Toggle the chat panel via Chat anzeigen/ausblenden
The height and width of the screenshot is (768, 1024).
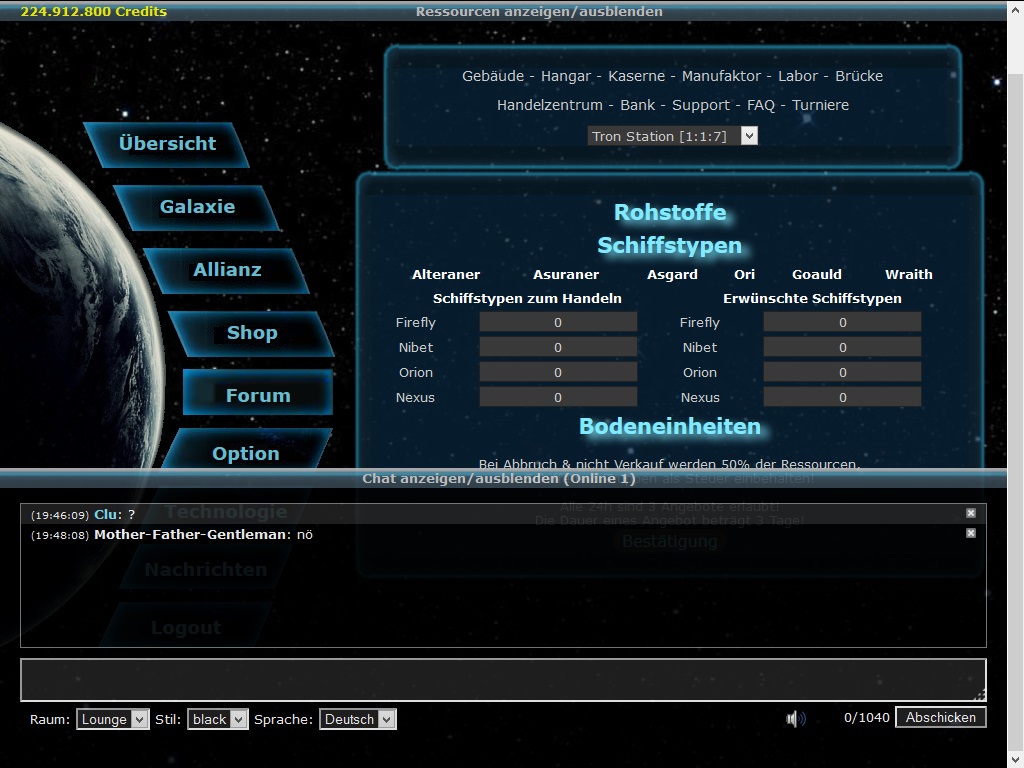(x=498, y=479)
